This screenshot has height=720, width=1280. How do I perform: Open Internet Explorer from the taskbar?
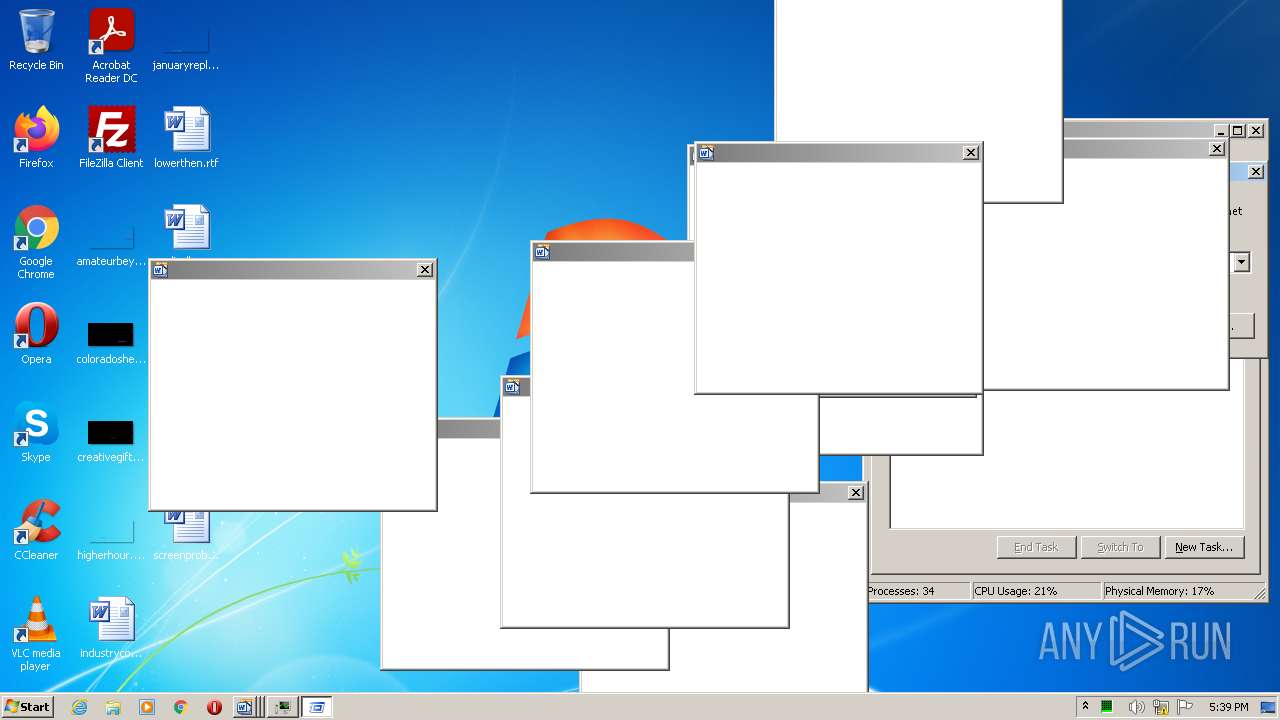tap(79, 707)
